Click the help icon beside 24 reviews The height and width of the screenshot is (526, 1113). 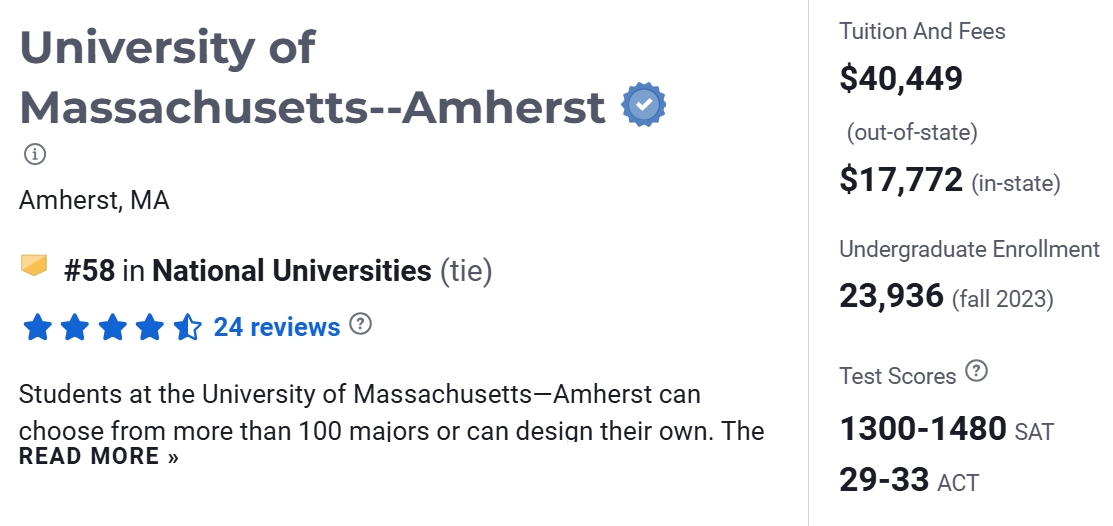[361, 325]
